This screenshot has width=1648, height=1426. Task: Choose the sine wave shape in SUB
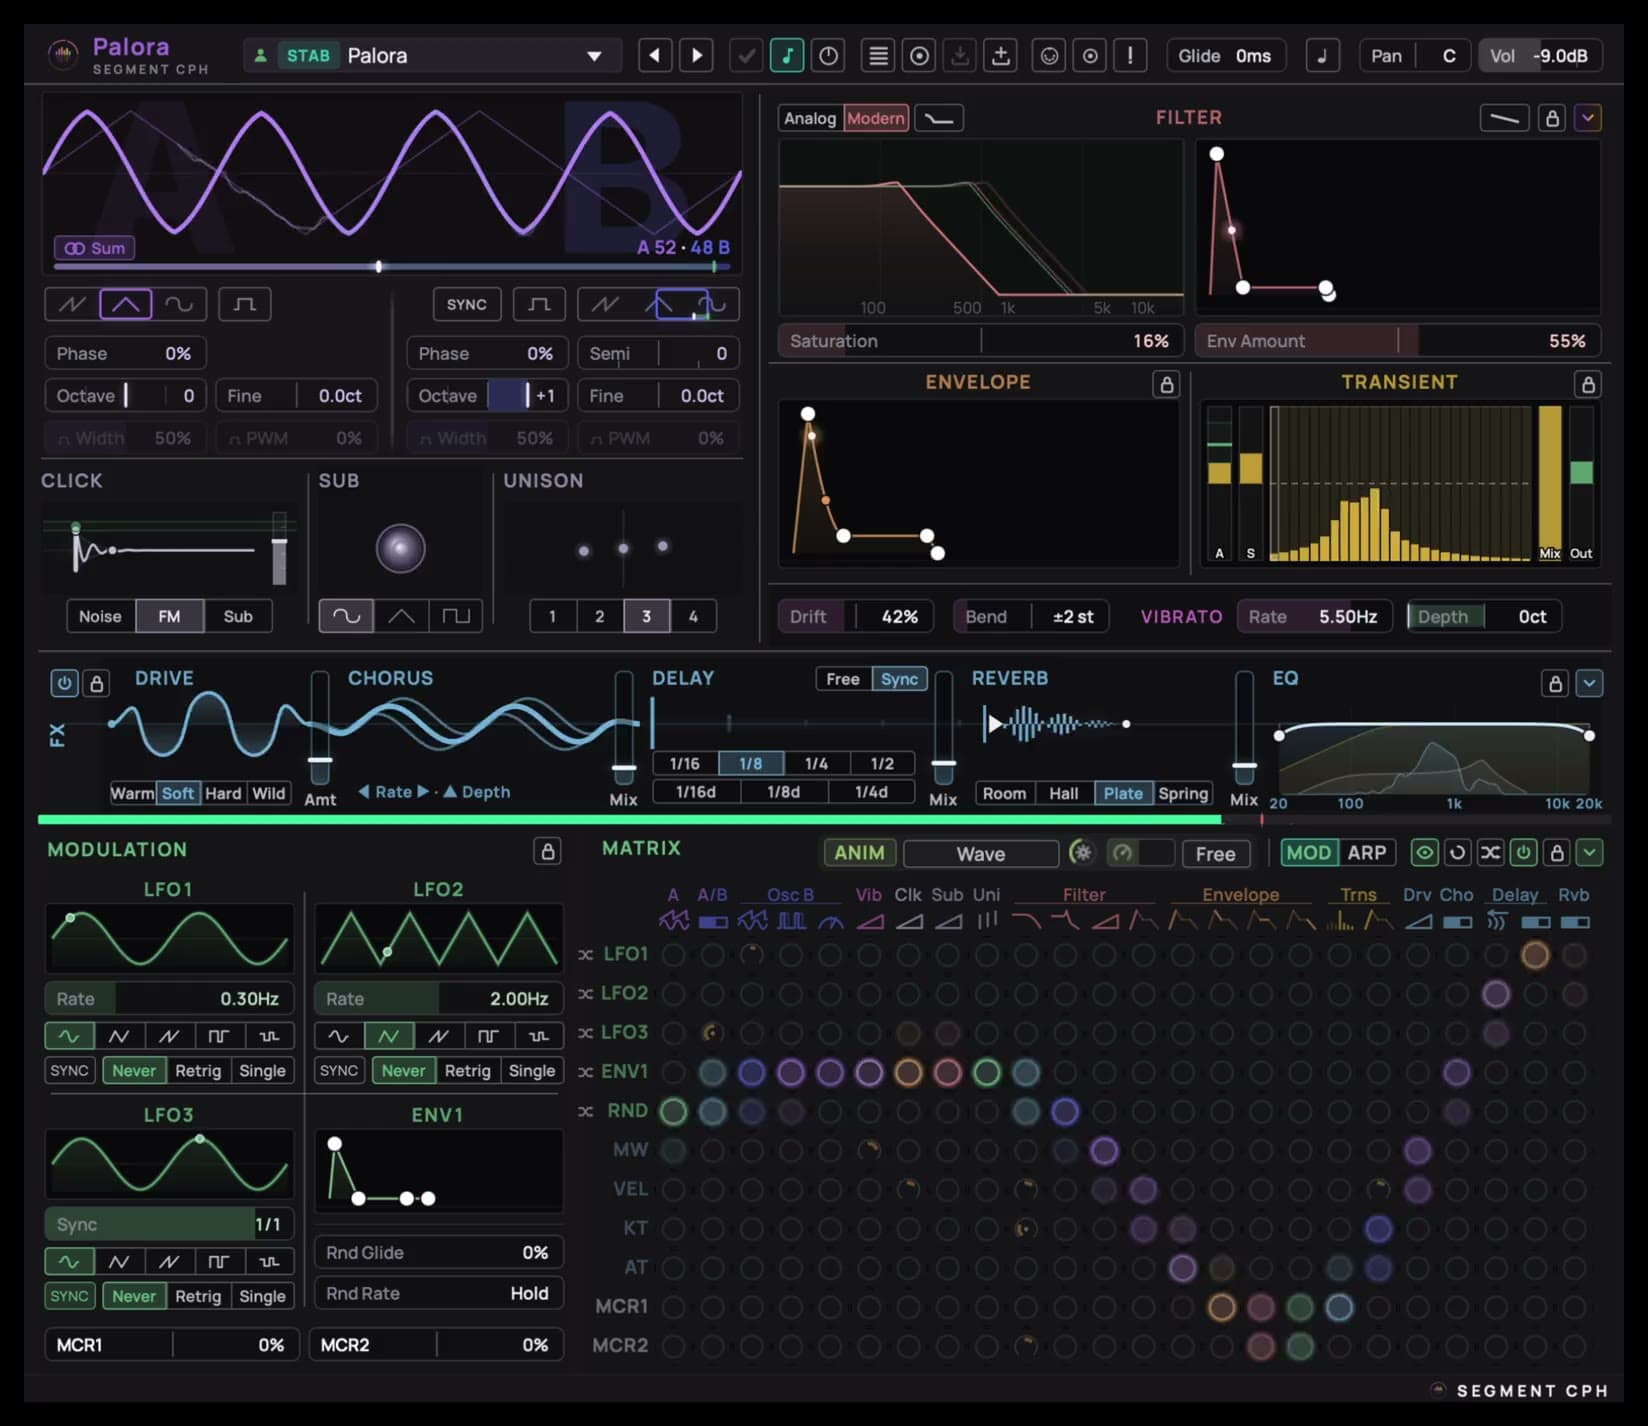tap(346, 616)
